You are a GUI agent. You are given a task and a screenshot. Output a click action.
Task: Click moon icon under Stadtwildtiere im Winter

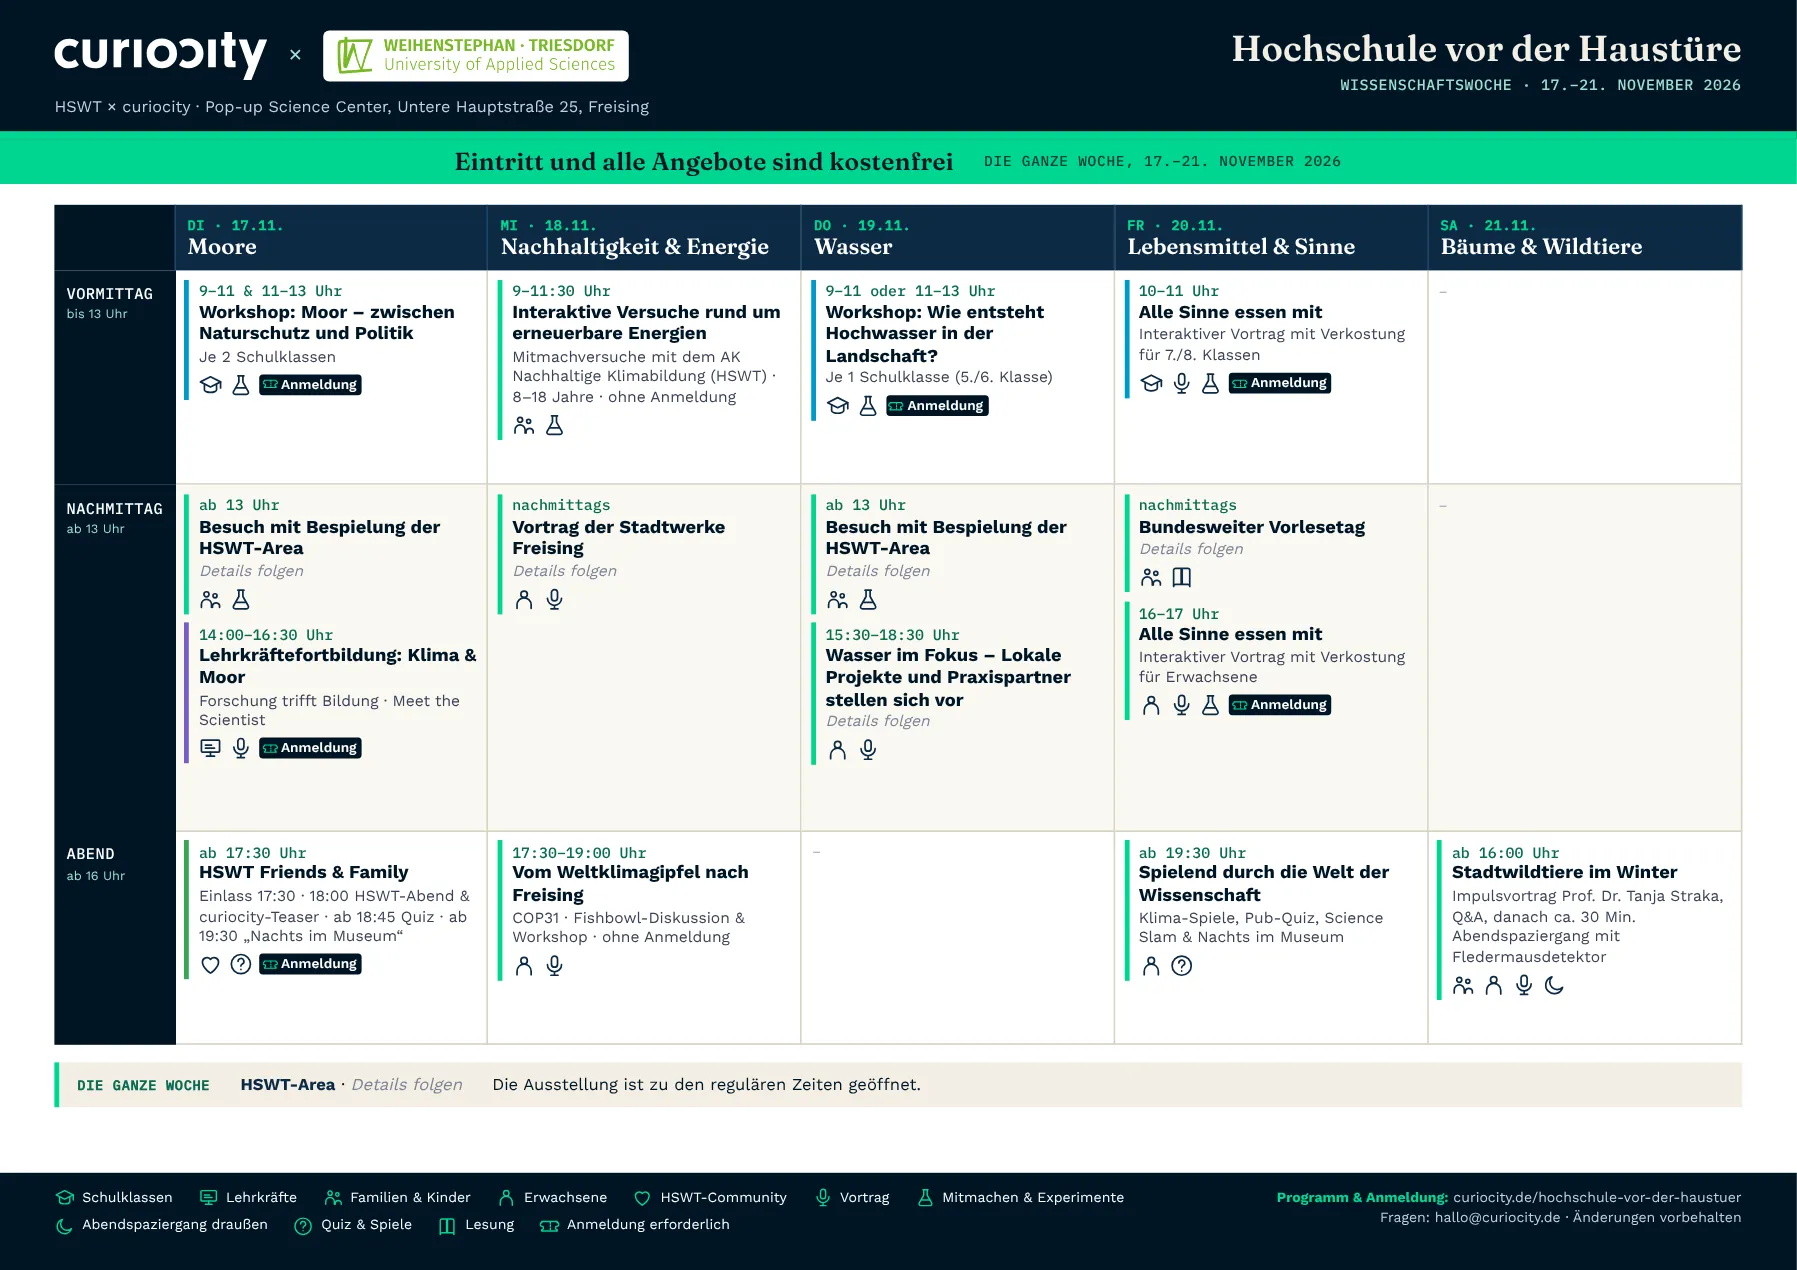(1554, 986)
